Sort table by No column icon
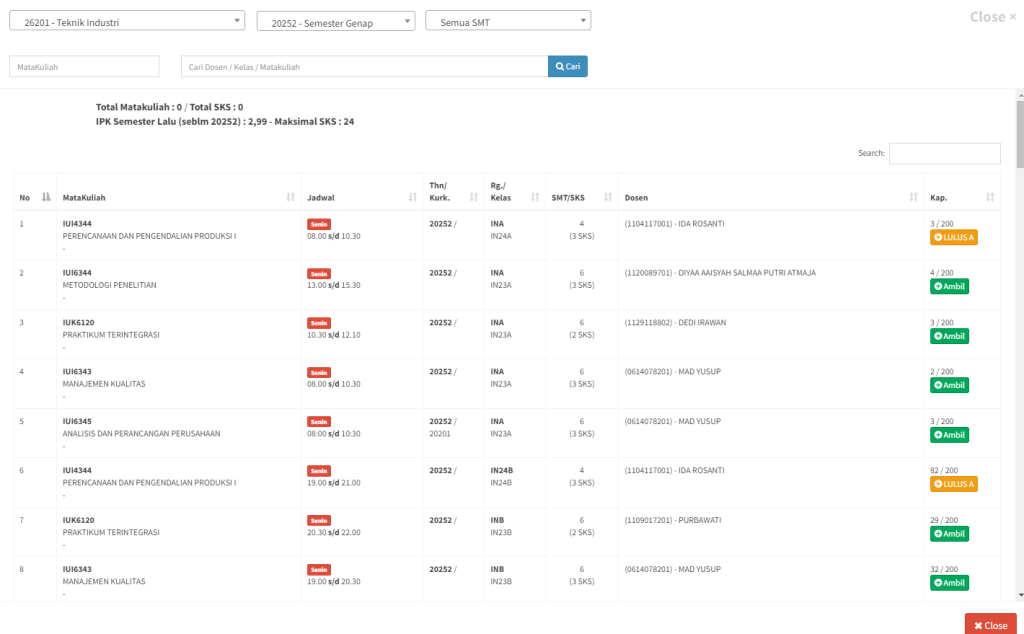The width and height of the screenshot is (1024, 634). pyautogui.click(x=47, y=197)
